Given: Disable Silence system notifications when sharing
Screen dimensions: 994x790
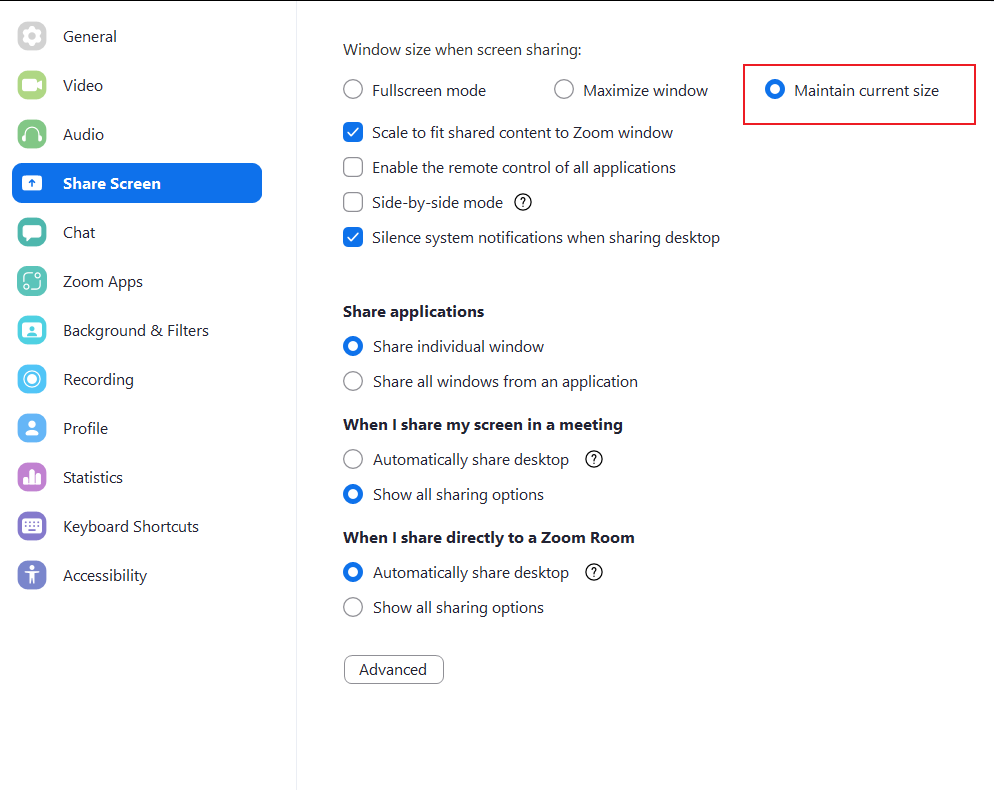Looking at the screenshot, I should 353,237.
